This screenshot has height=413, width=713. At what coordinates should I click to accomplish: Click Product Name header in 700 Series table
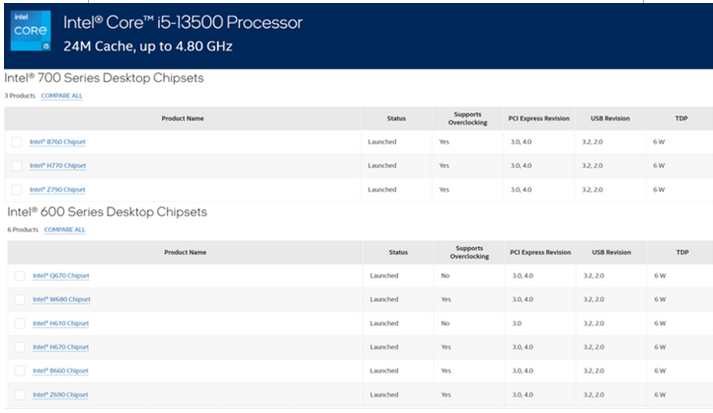pyautogui.click(x=182, y=118)
